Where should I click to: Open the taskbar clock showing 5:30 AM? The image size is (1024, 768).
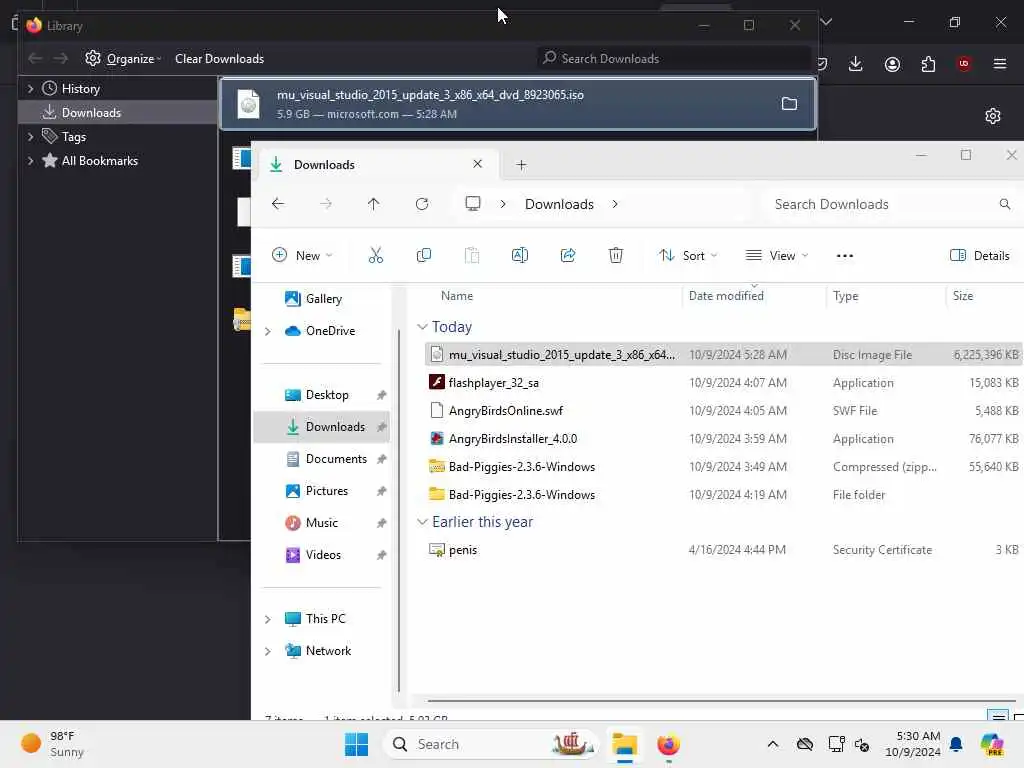(x=912, y=744)
